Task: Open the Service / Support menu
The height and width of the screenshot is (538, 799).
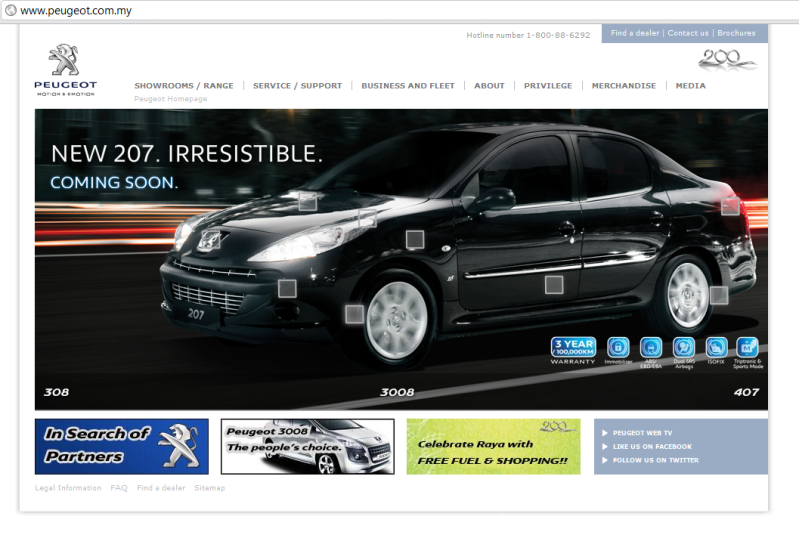Action: pos(297,86)
